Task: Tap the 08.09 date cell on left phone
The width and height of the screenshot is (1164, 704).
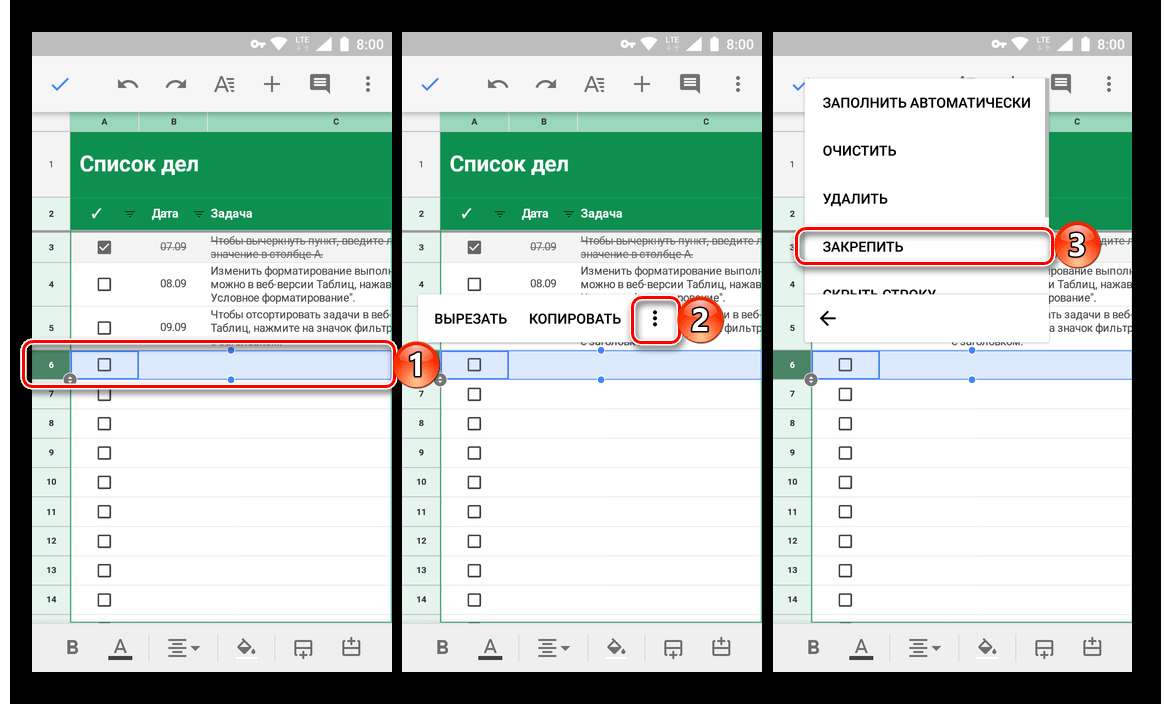Action: coord(173,284)
